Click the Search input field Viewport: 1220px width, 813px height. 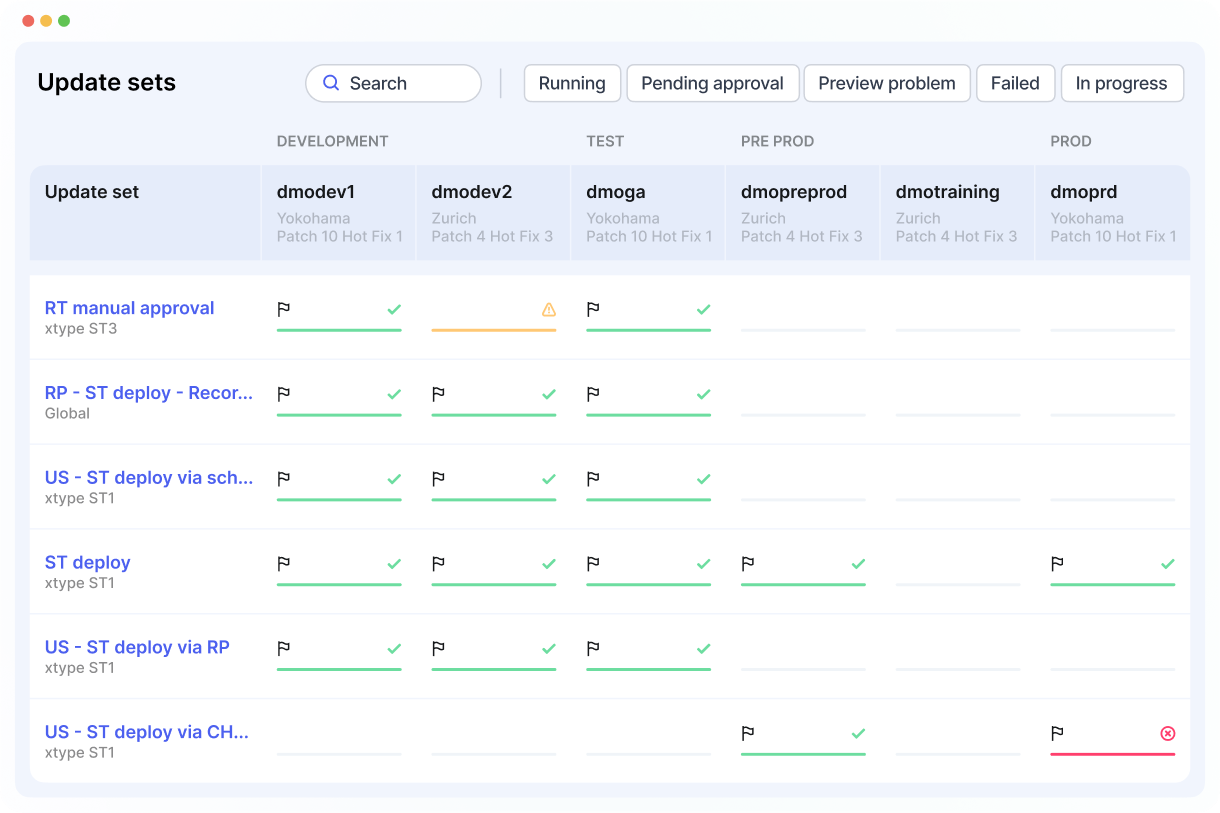tap(393, 83)
